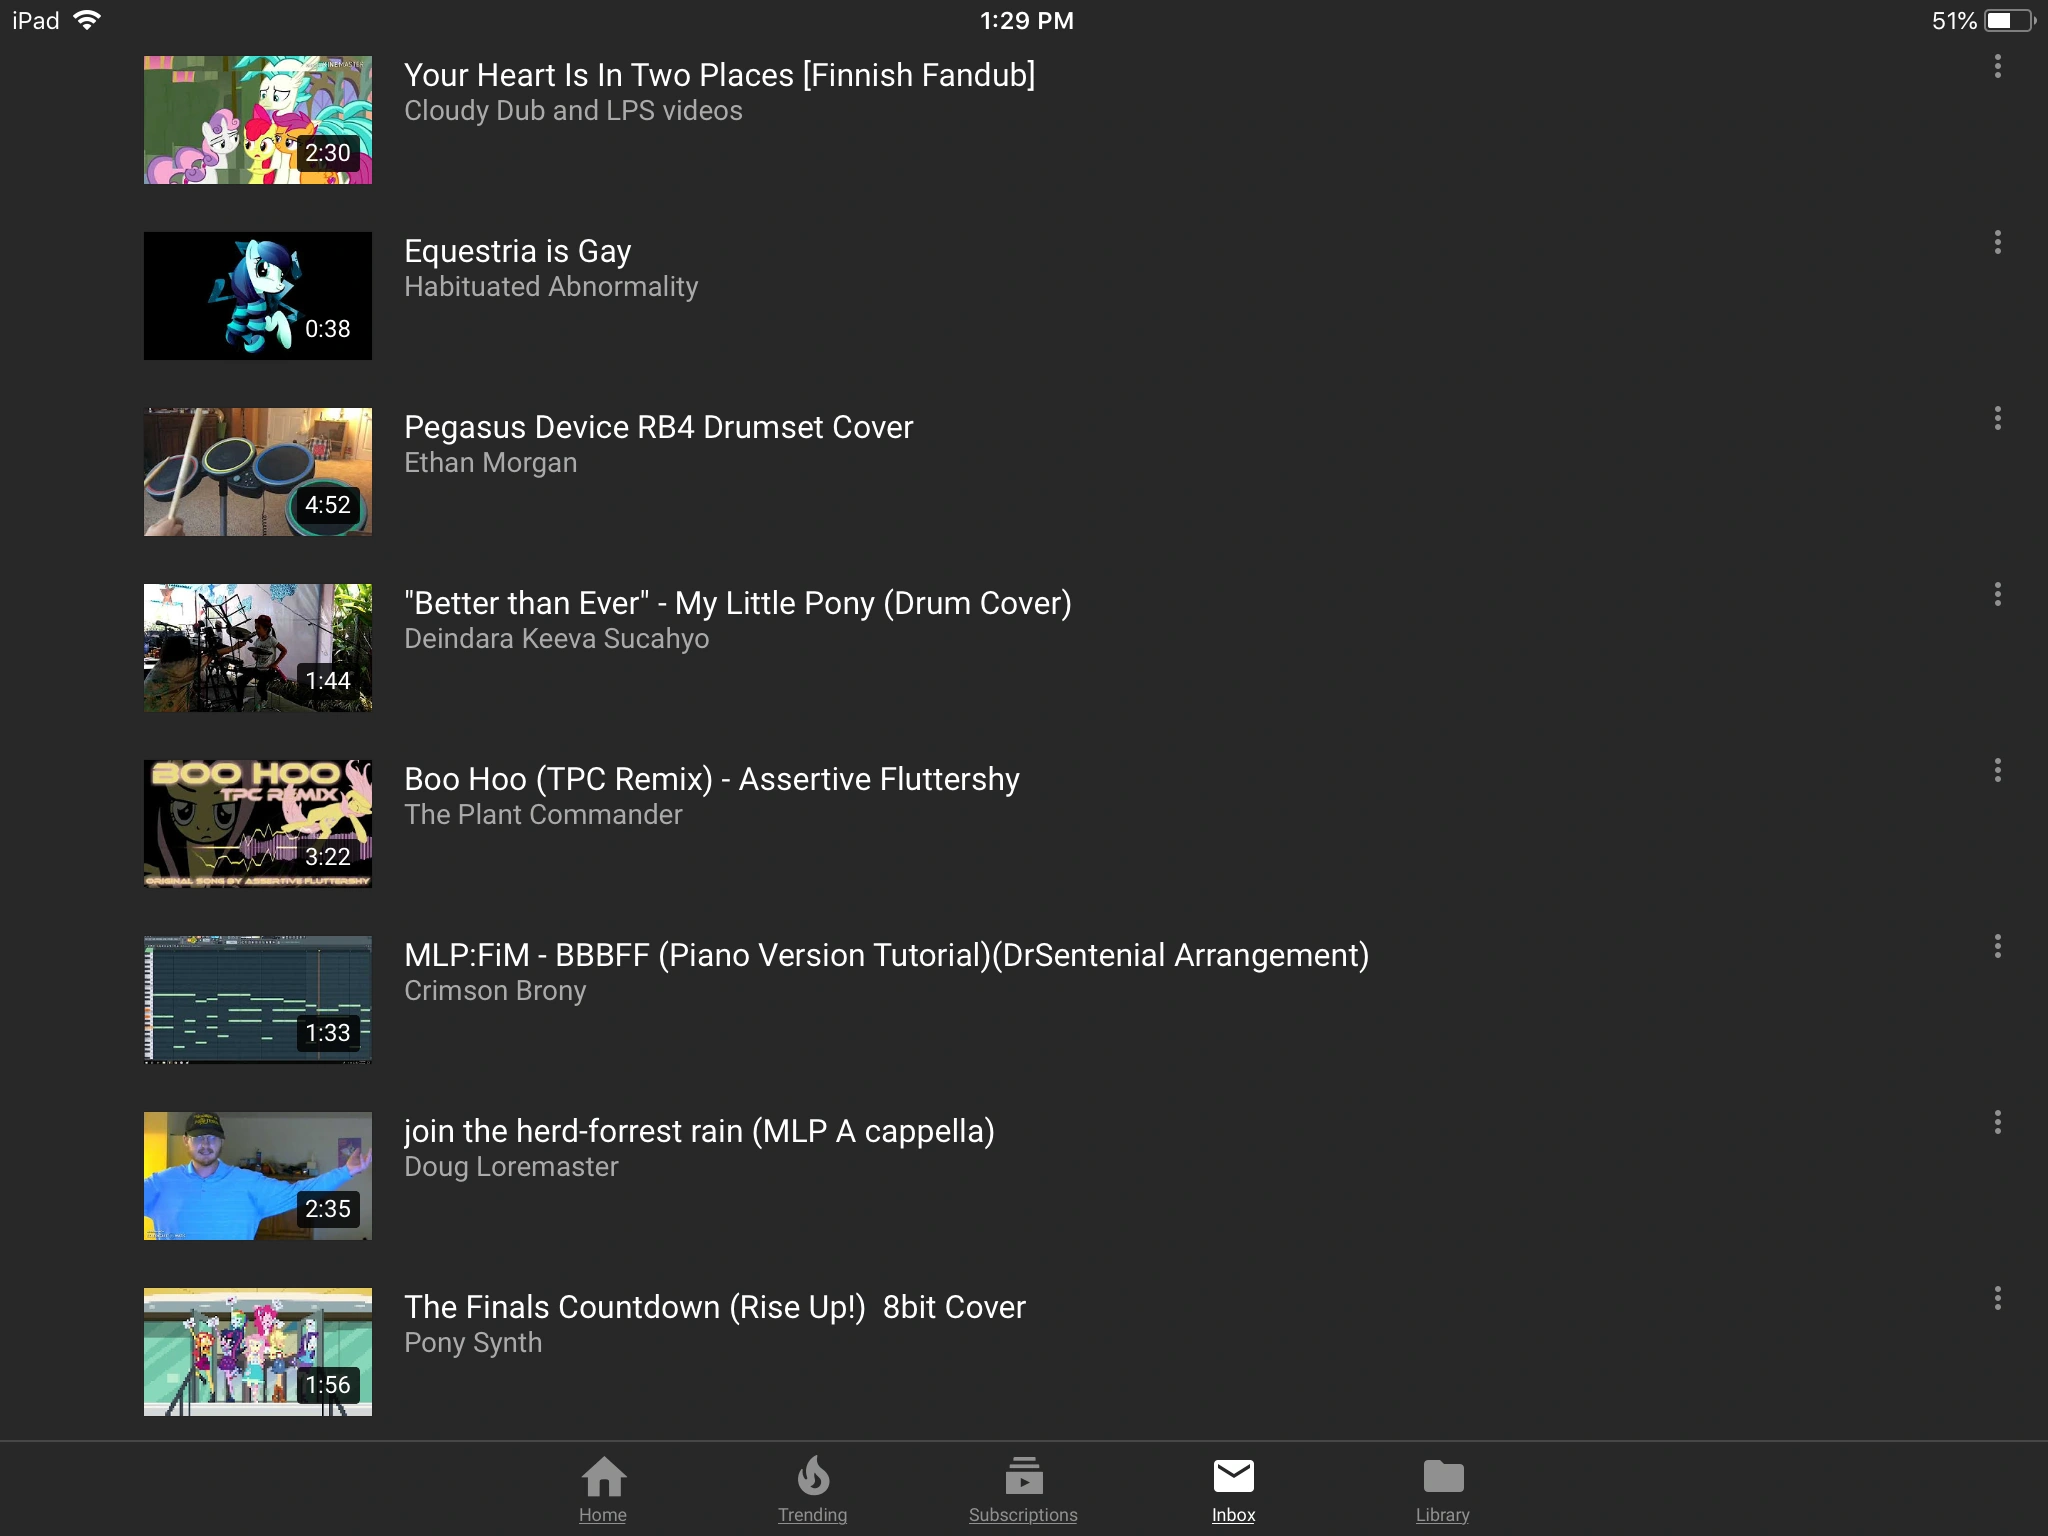Open the Pegasus Device RB4 Drumset Cover title
Image resolution: width=2048 pixels, height=1536 pixels.
click(x=658, y=428)
